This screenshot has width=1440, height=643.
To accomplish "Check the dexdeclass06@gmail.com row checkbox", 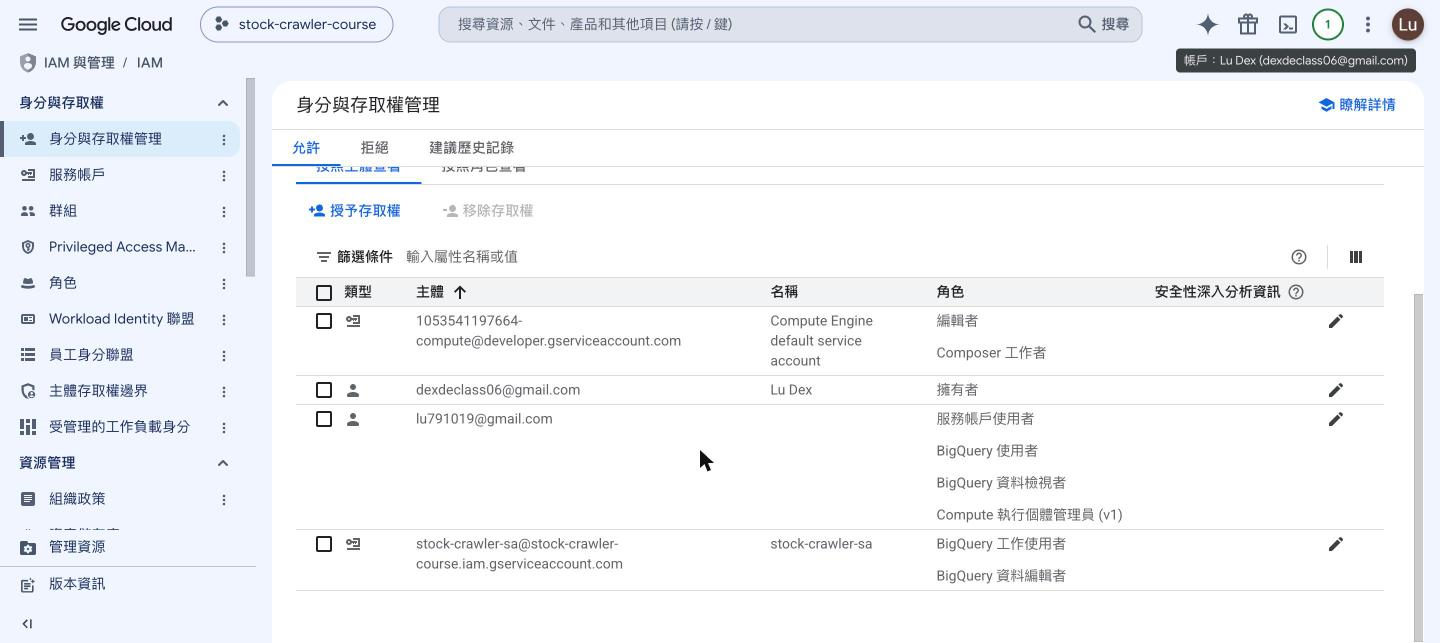I will (x=324, y=390).
